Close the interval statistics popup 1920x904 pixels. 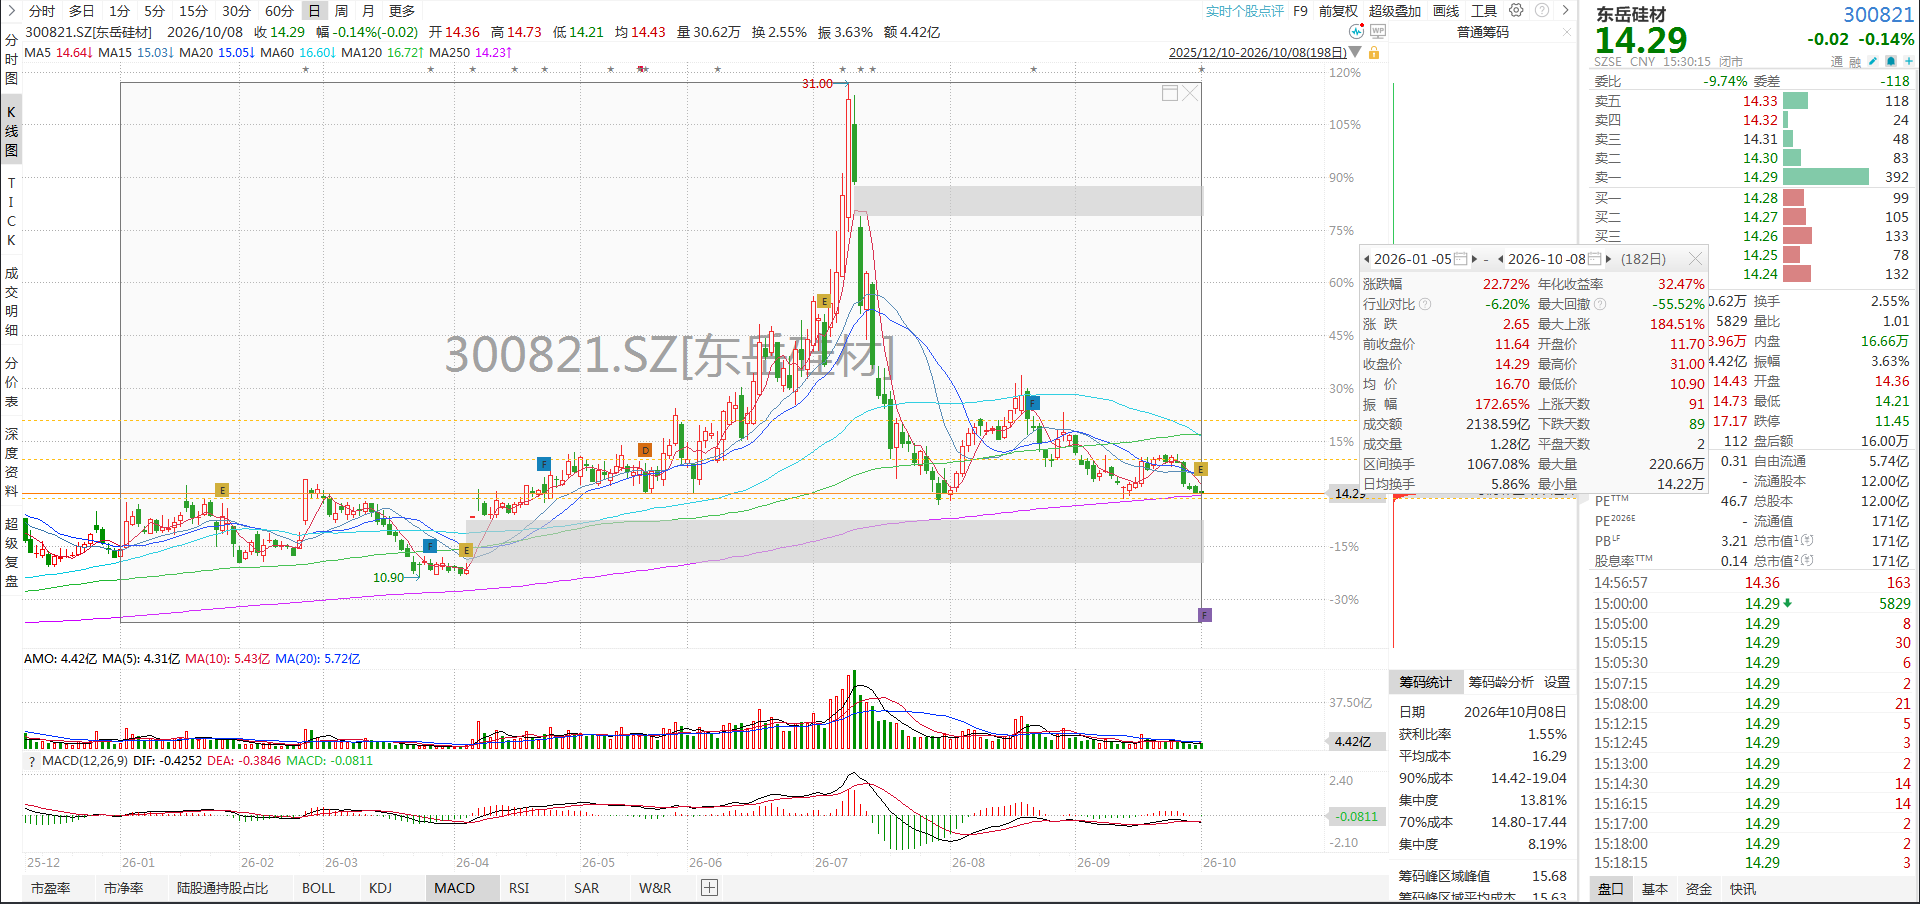tap(1695, 258)
